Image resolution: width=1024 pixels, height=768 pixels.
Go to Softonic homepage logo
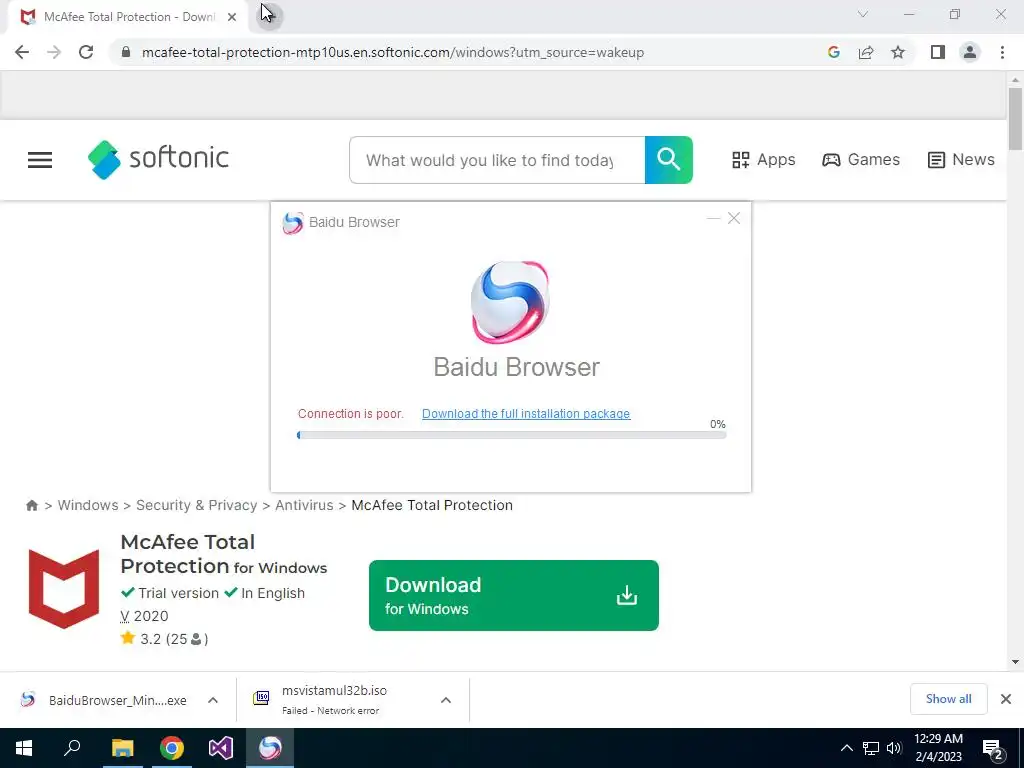(x=158, y=159)
